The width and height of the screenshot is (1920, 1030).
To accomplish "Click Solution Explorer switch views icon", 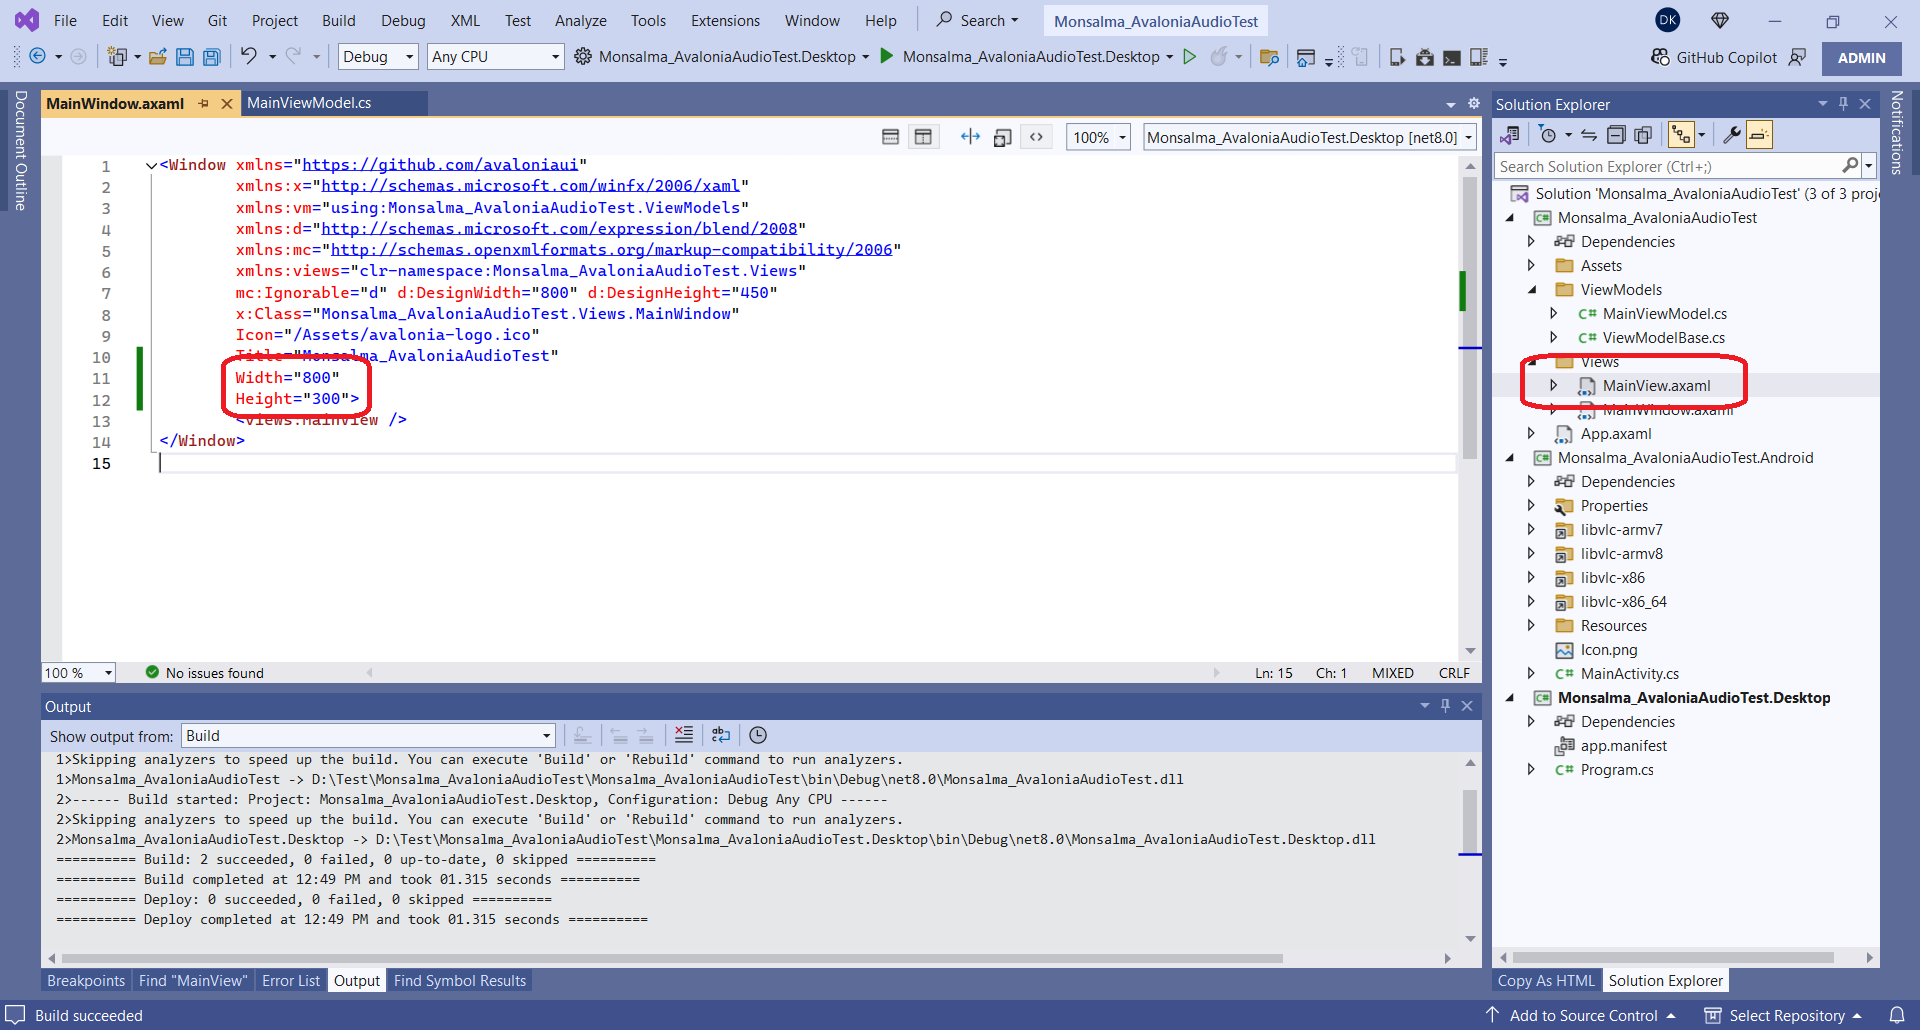I will (1510, 135).
